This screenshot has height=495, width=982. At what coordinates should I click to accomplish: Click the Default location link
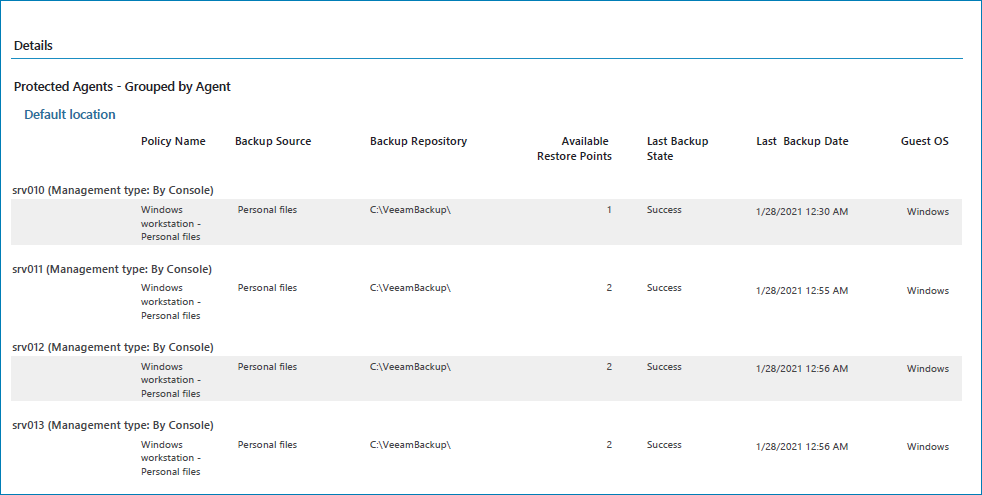coord(70,115)
